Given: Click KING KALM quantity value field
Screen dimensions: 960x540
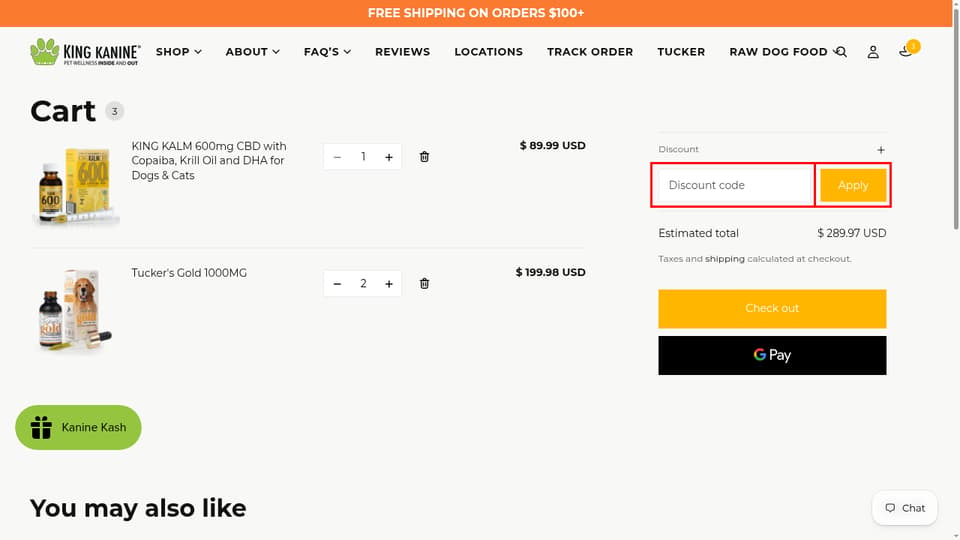Looking at the screenshot, I should pos(363,157).
